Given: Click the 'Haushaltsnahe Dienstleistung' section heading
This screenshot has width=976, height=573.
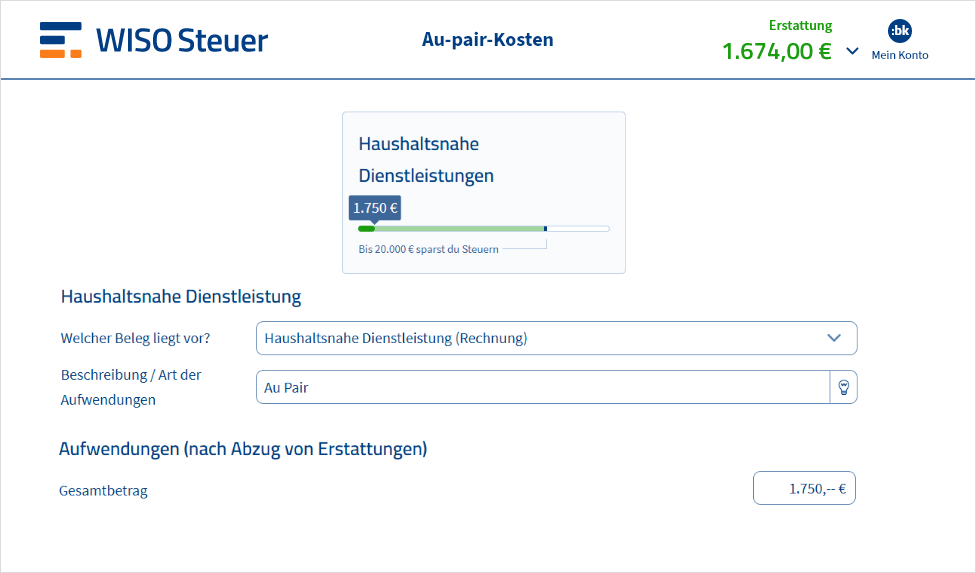Looking at the screenshot, I should [x=181, y=296].
